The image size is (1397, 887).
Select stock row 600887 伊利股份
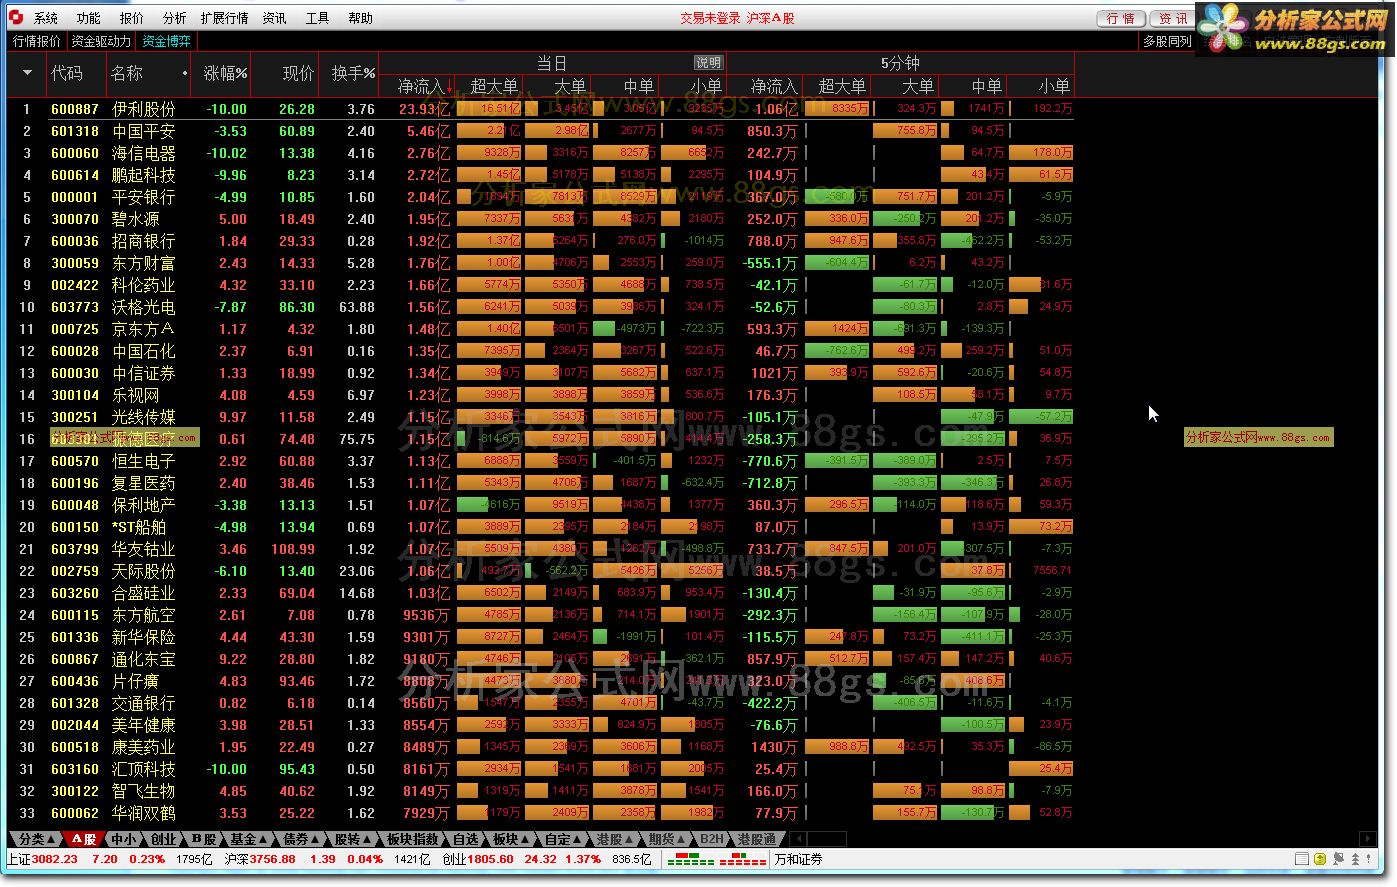540,109
